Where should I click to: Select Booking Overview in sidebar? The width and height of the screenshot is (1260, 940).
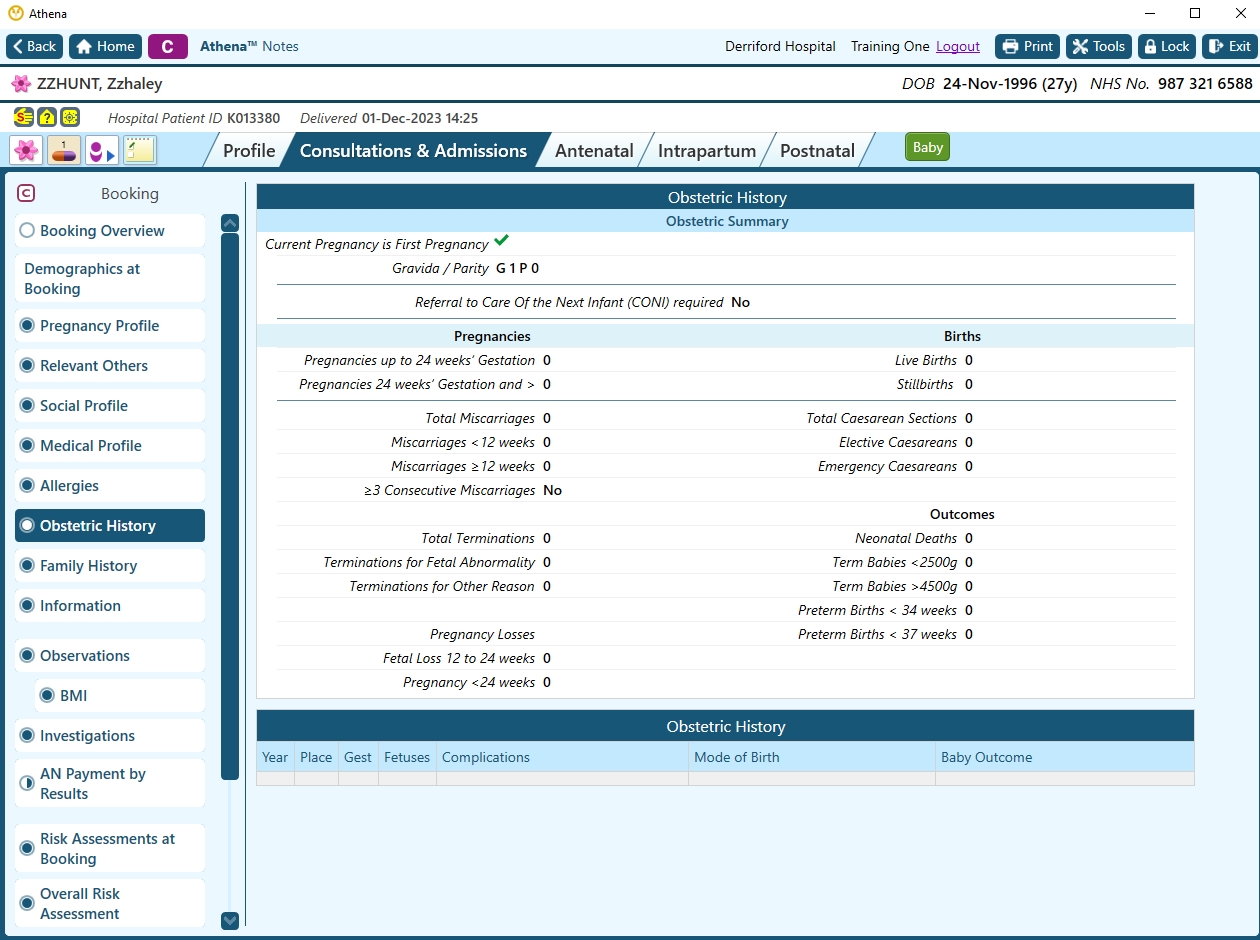pyautogui.click(x=110, y=231)
